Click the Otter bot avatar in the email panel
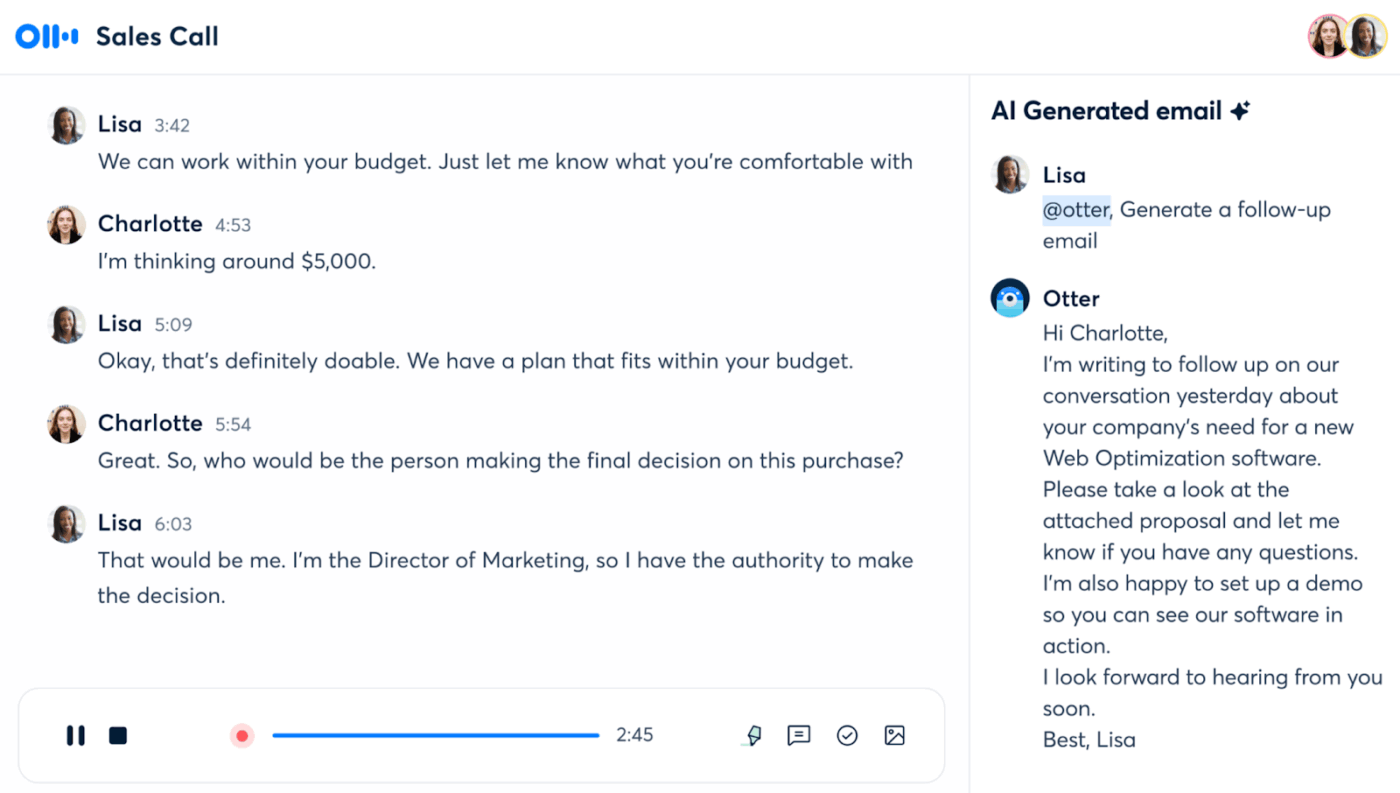The height and width of the screenshot is (793, 1400). point(1010,298)
